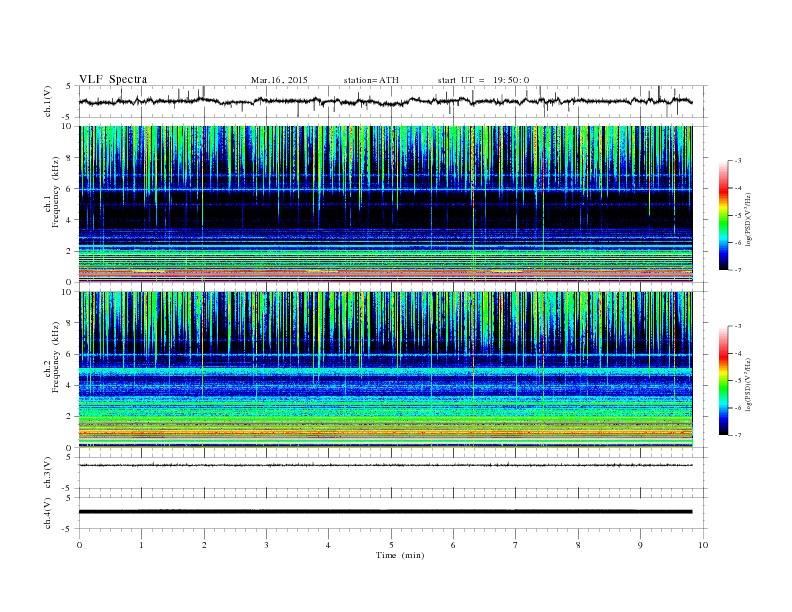This screenshot has width=792, height=612.
Task: Click the ch.1 colorbar "log(PSD)(V²/Hz)" label
Action: (x=748, y=219)
